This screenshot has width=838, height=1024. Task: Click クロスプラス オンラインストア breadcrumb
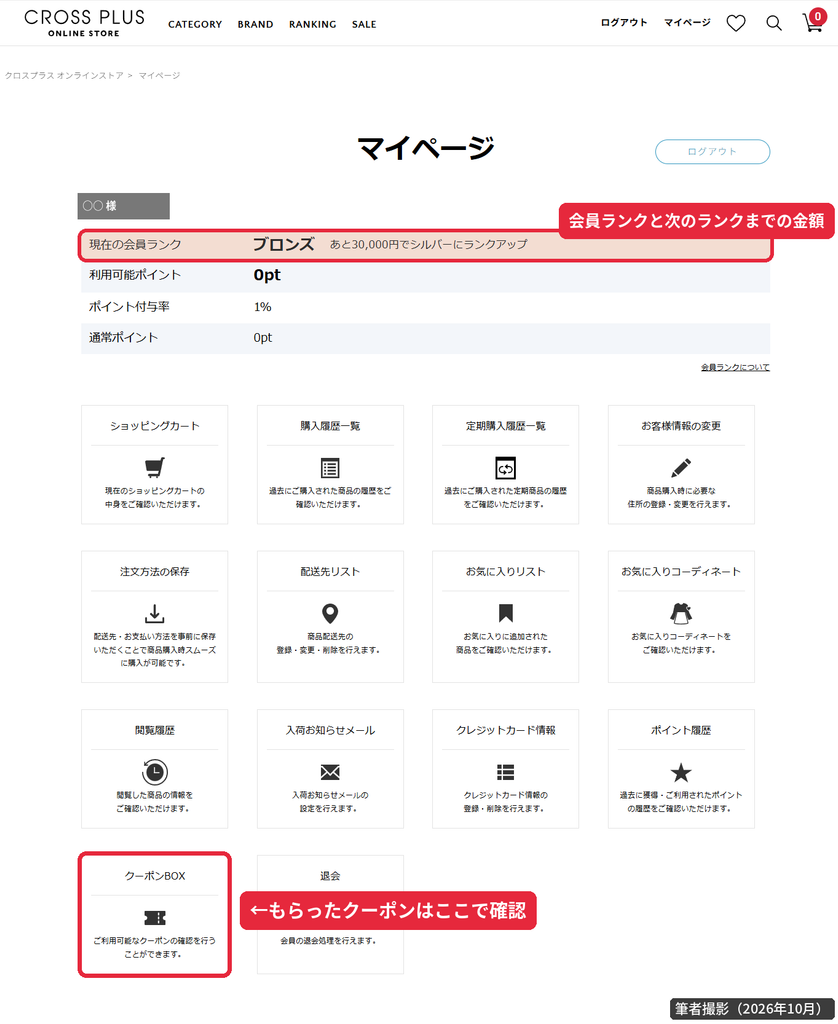pyautogui.click(x=64, y=76)
